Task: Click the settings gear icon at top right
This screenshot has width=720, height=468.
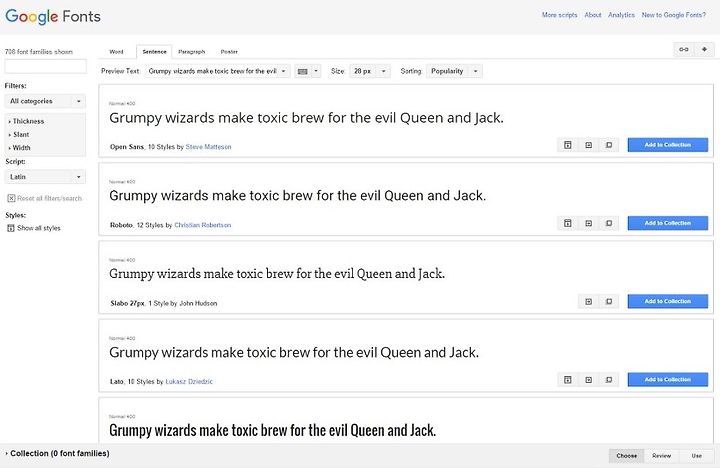Action: (704, 49)
